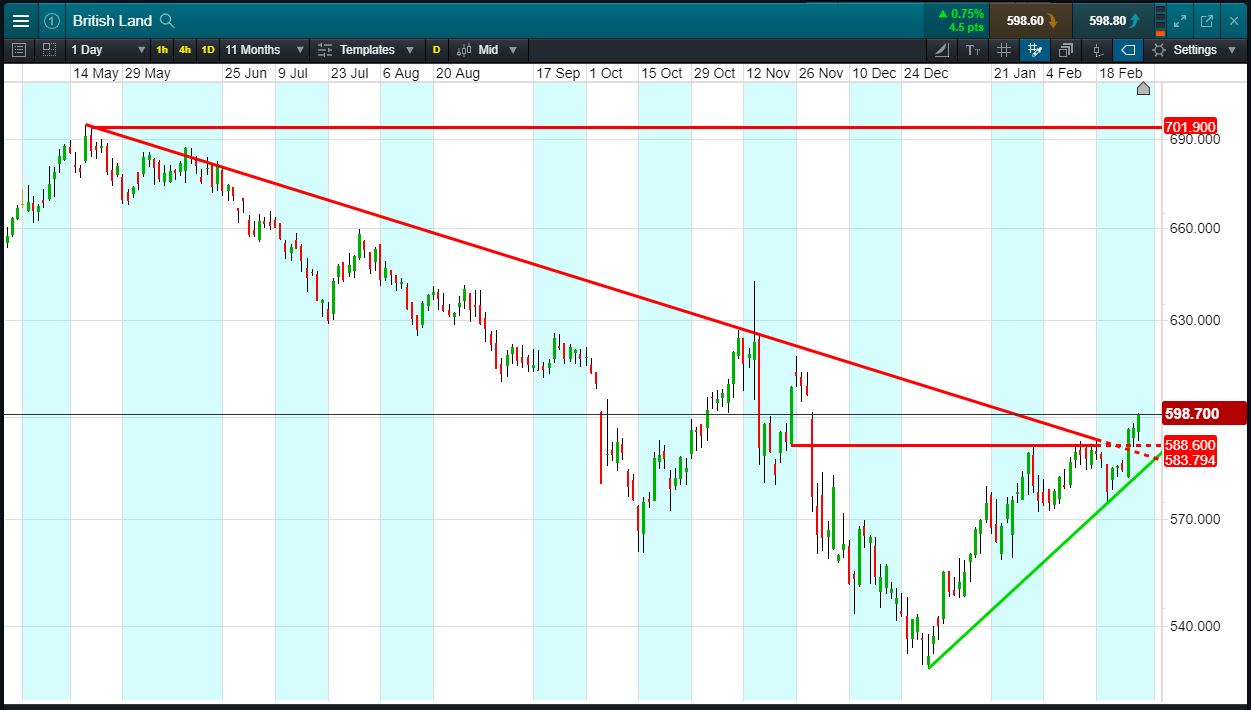
Task: Open the chart list panel icon
Action: click(x=19, y=49)
